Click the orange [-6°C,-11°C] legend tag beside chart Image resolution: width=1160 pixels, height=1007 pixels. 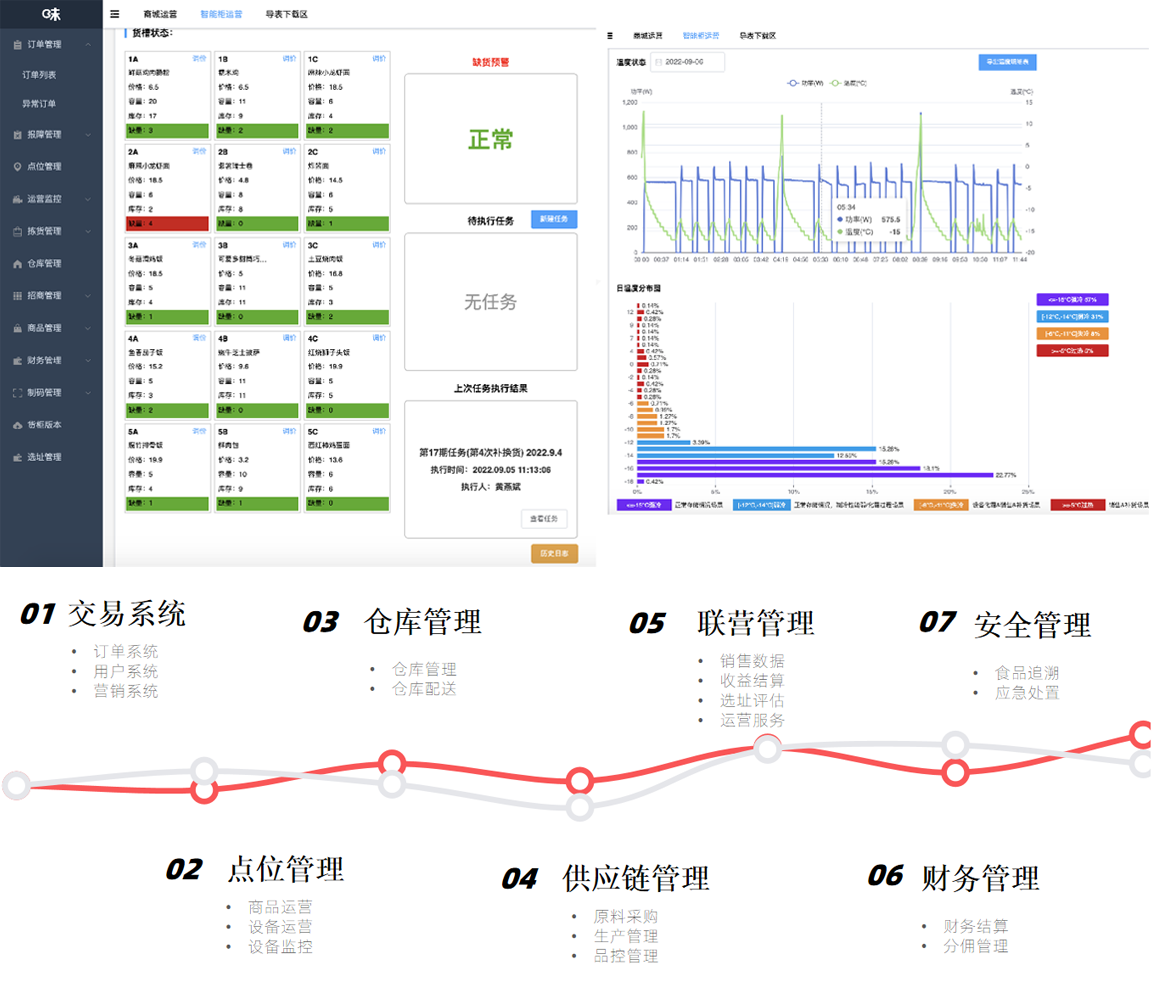1072,334
